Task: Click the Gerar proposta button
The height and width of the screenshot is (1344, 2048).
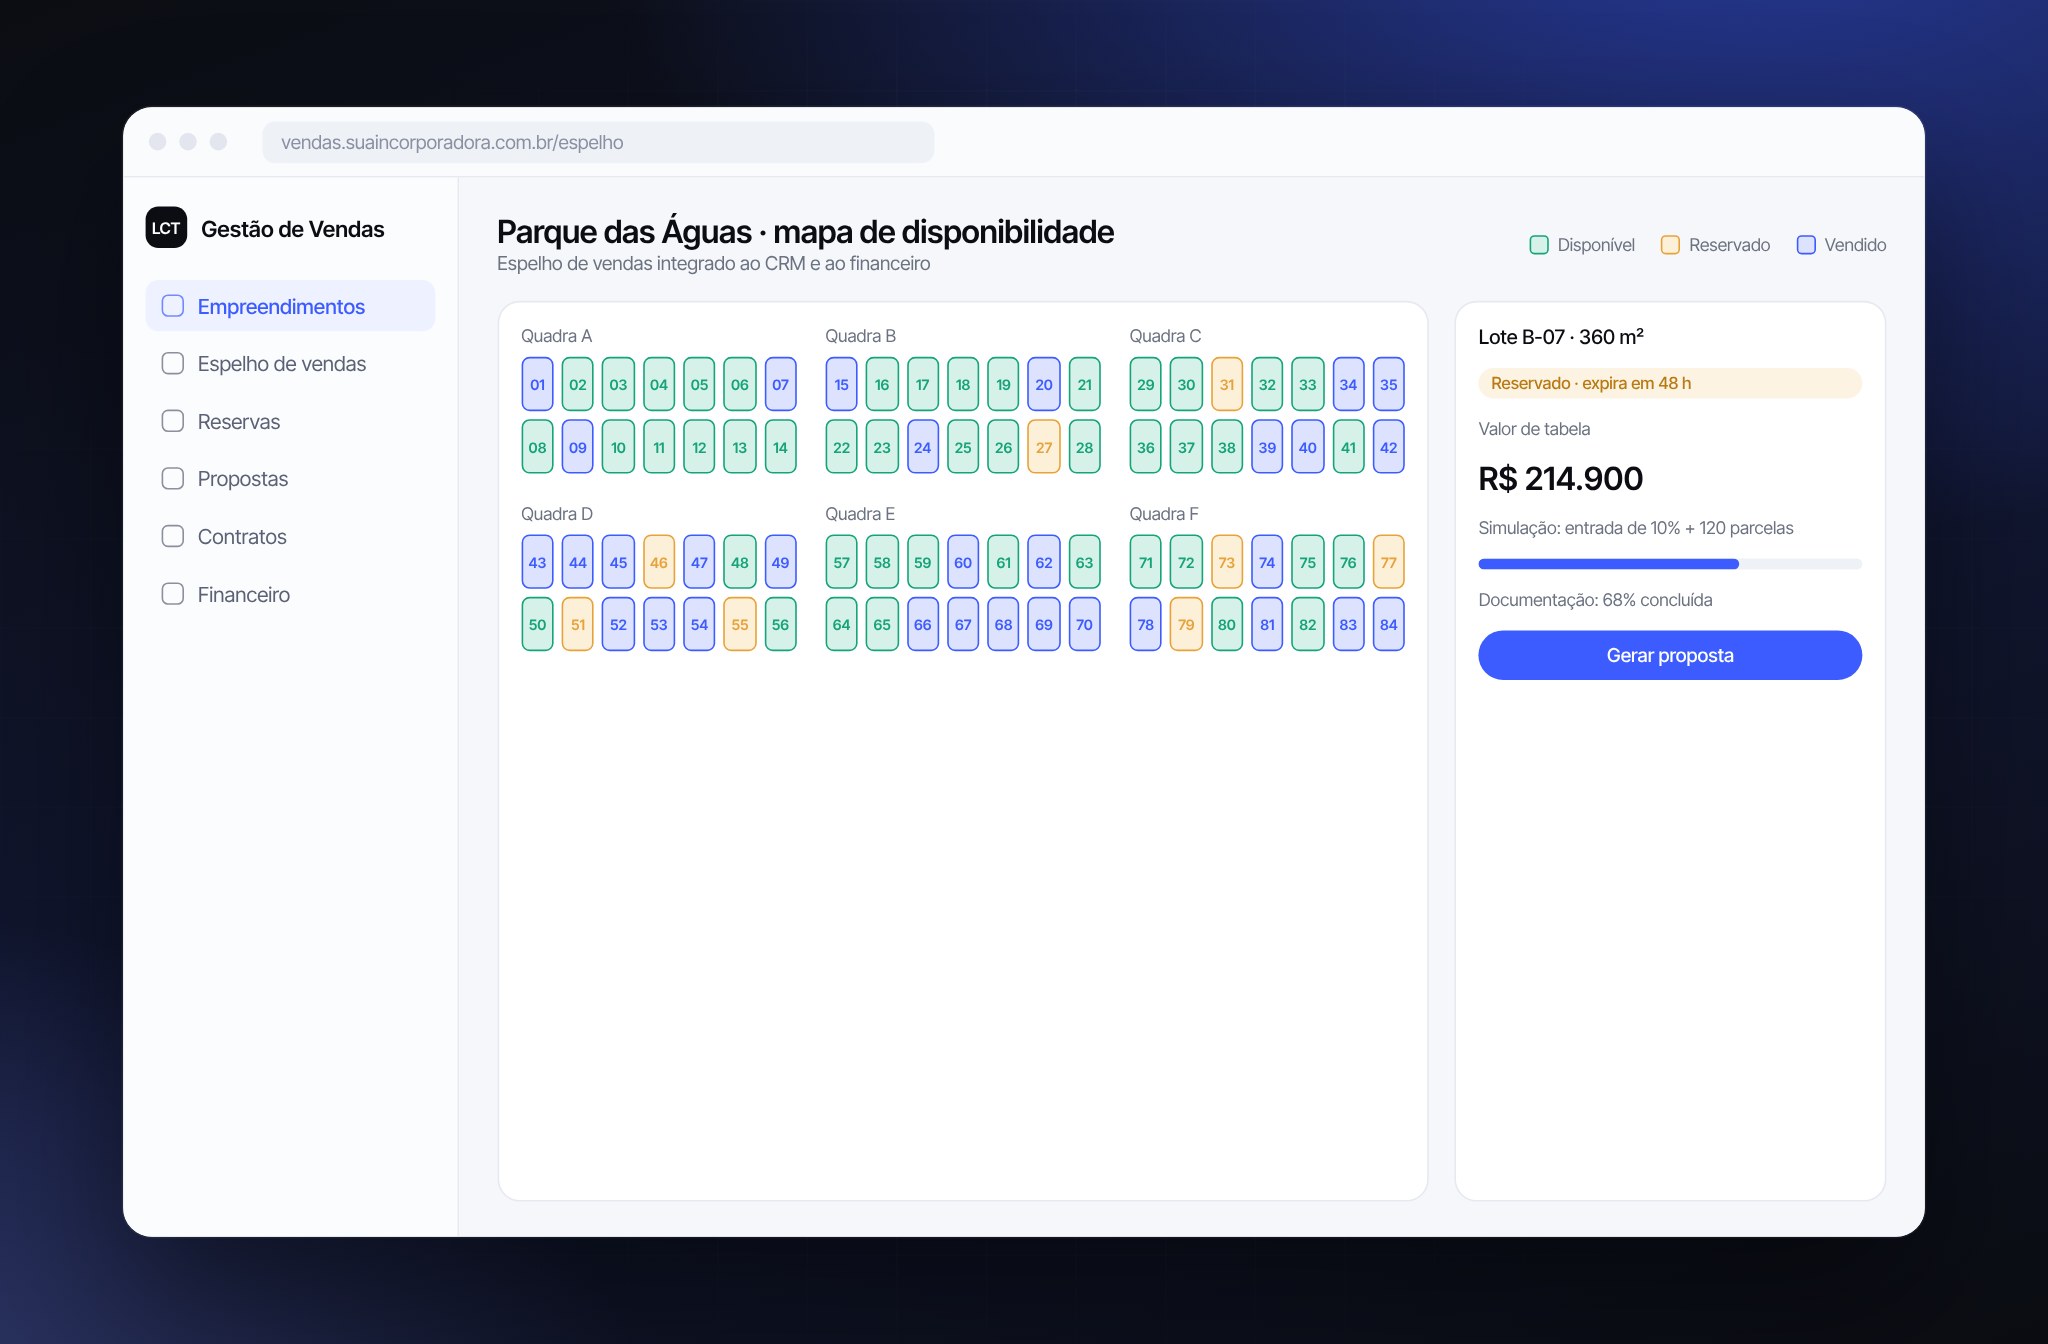Action: 1670,655
